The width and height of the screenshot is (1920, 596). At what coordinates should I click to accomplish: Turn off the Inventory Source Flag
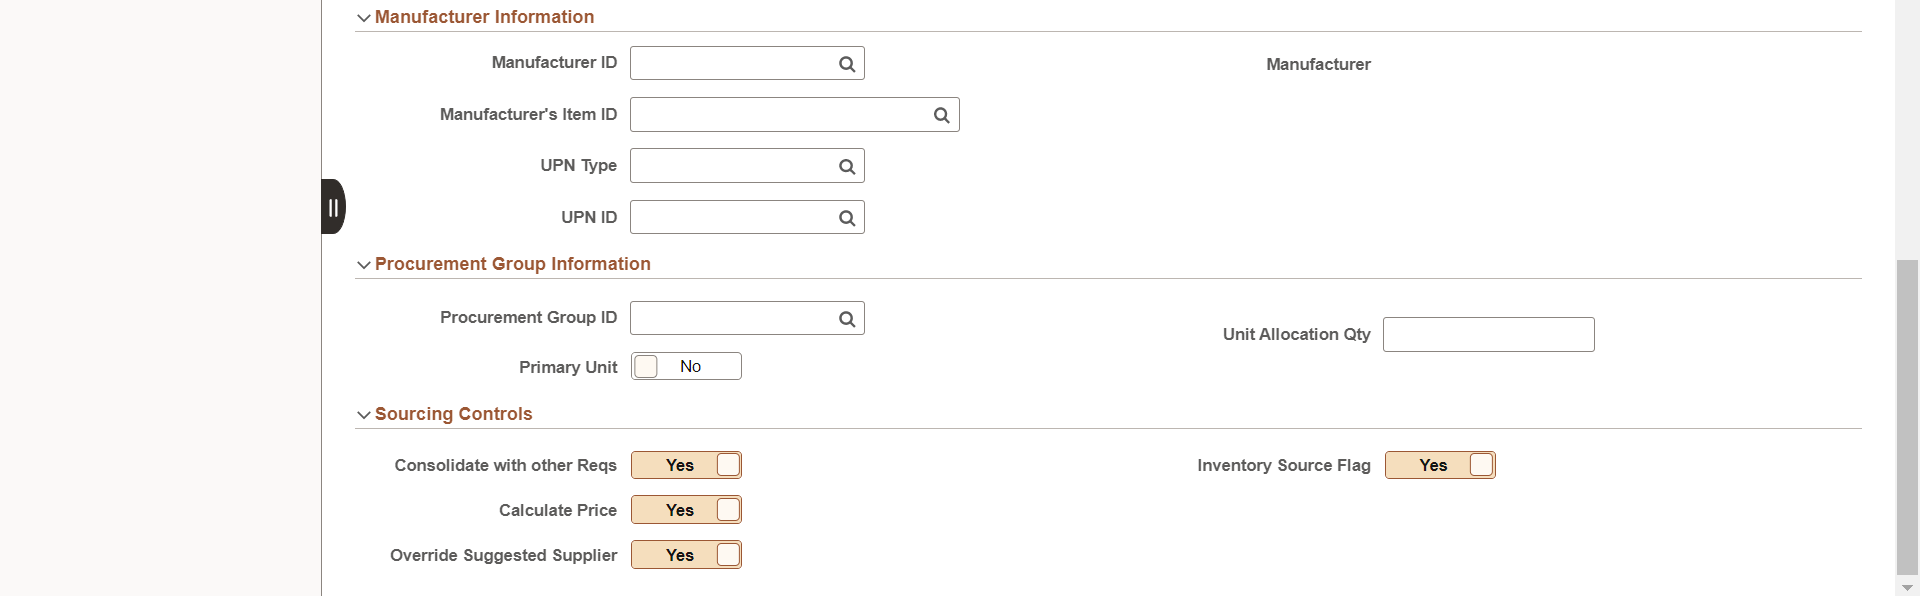point(1440,465)
